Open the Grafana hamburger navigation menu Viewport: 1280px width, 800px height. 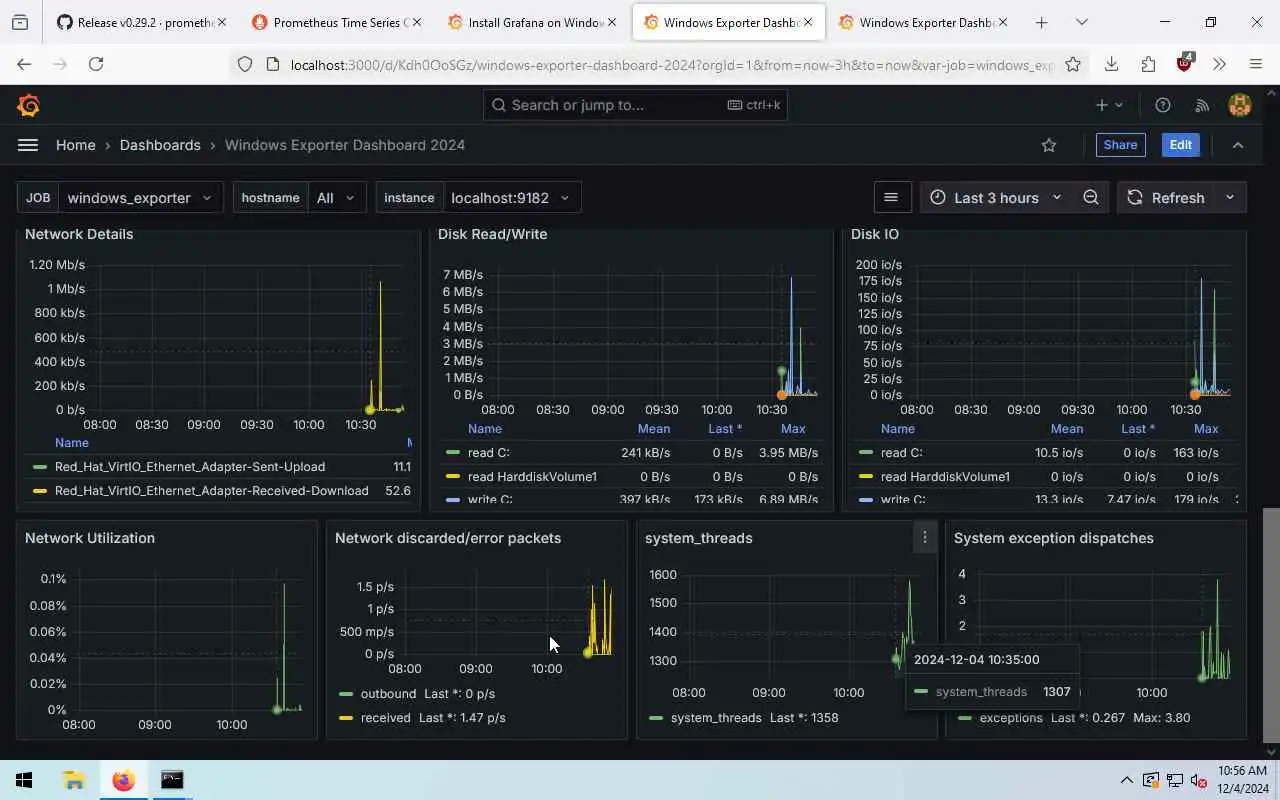pos(28,145)
